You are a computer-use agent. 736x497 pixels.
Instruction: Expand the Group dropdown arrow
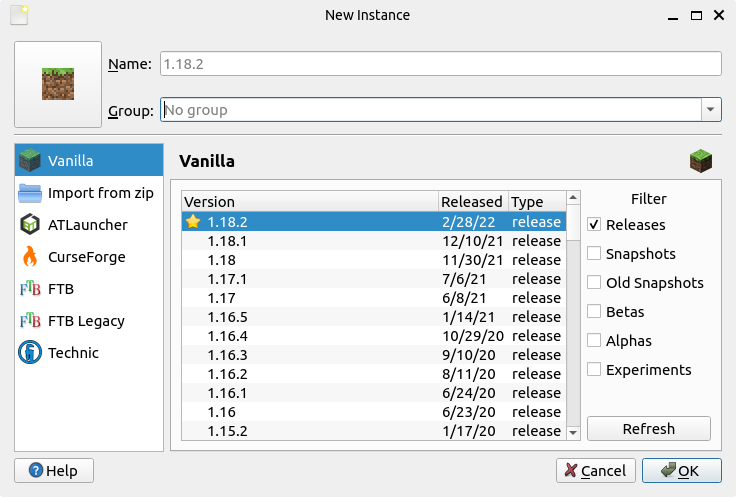(x=711, y=110)
